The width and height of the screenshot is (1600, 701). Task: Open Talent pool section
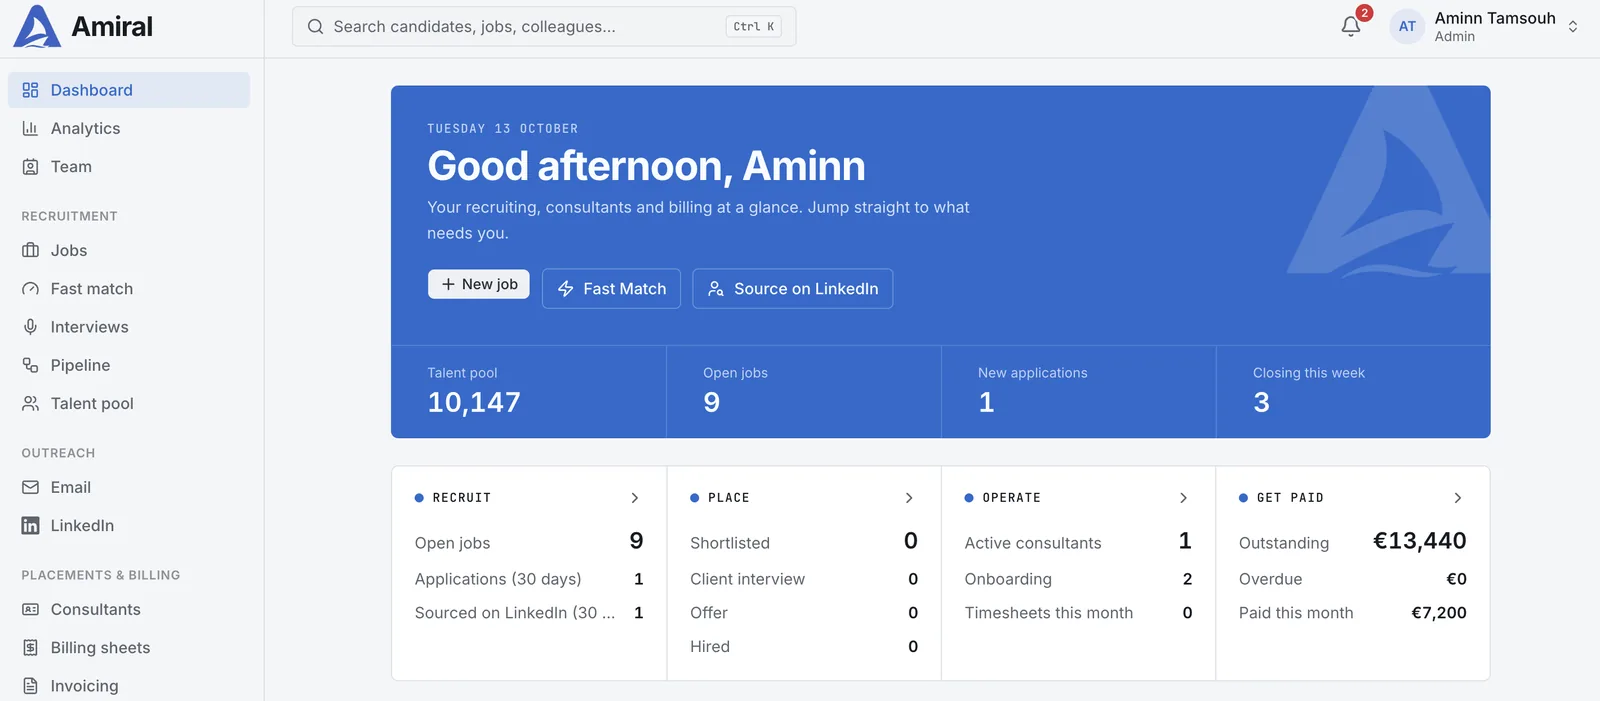coord(129,403)
